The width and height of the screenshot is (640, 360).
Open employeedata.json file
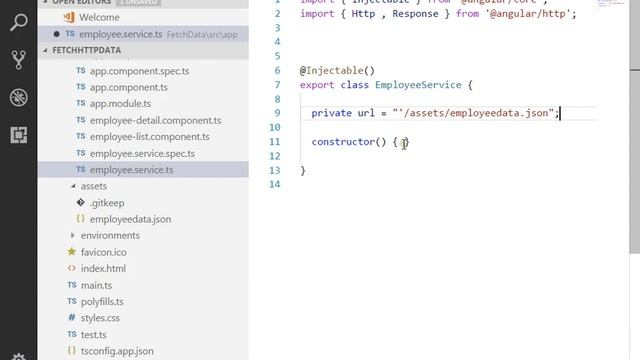pyautogui.click(x=130, y=219)
